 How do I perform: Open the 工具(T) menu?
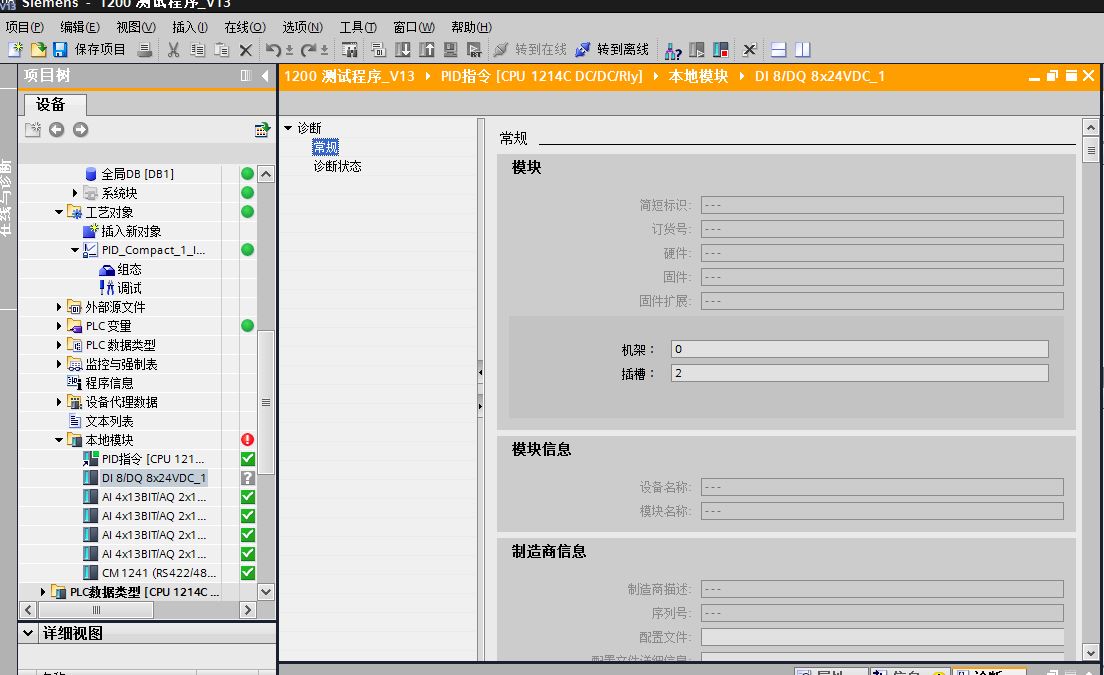coord(358,27)
